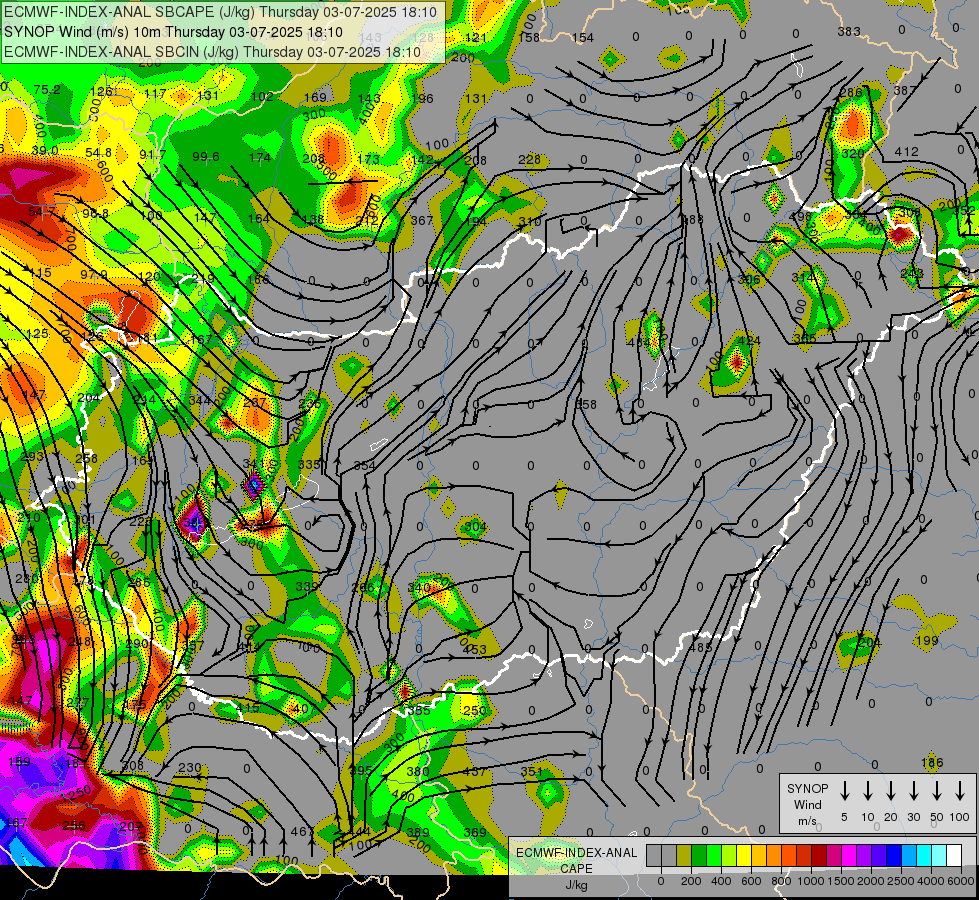The height and width of the screenshot is (900, 979).
Task: Select the pure blue CAPE legend swatch
Action: [893, 855]
